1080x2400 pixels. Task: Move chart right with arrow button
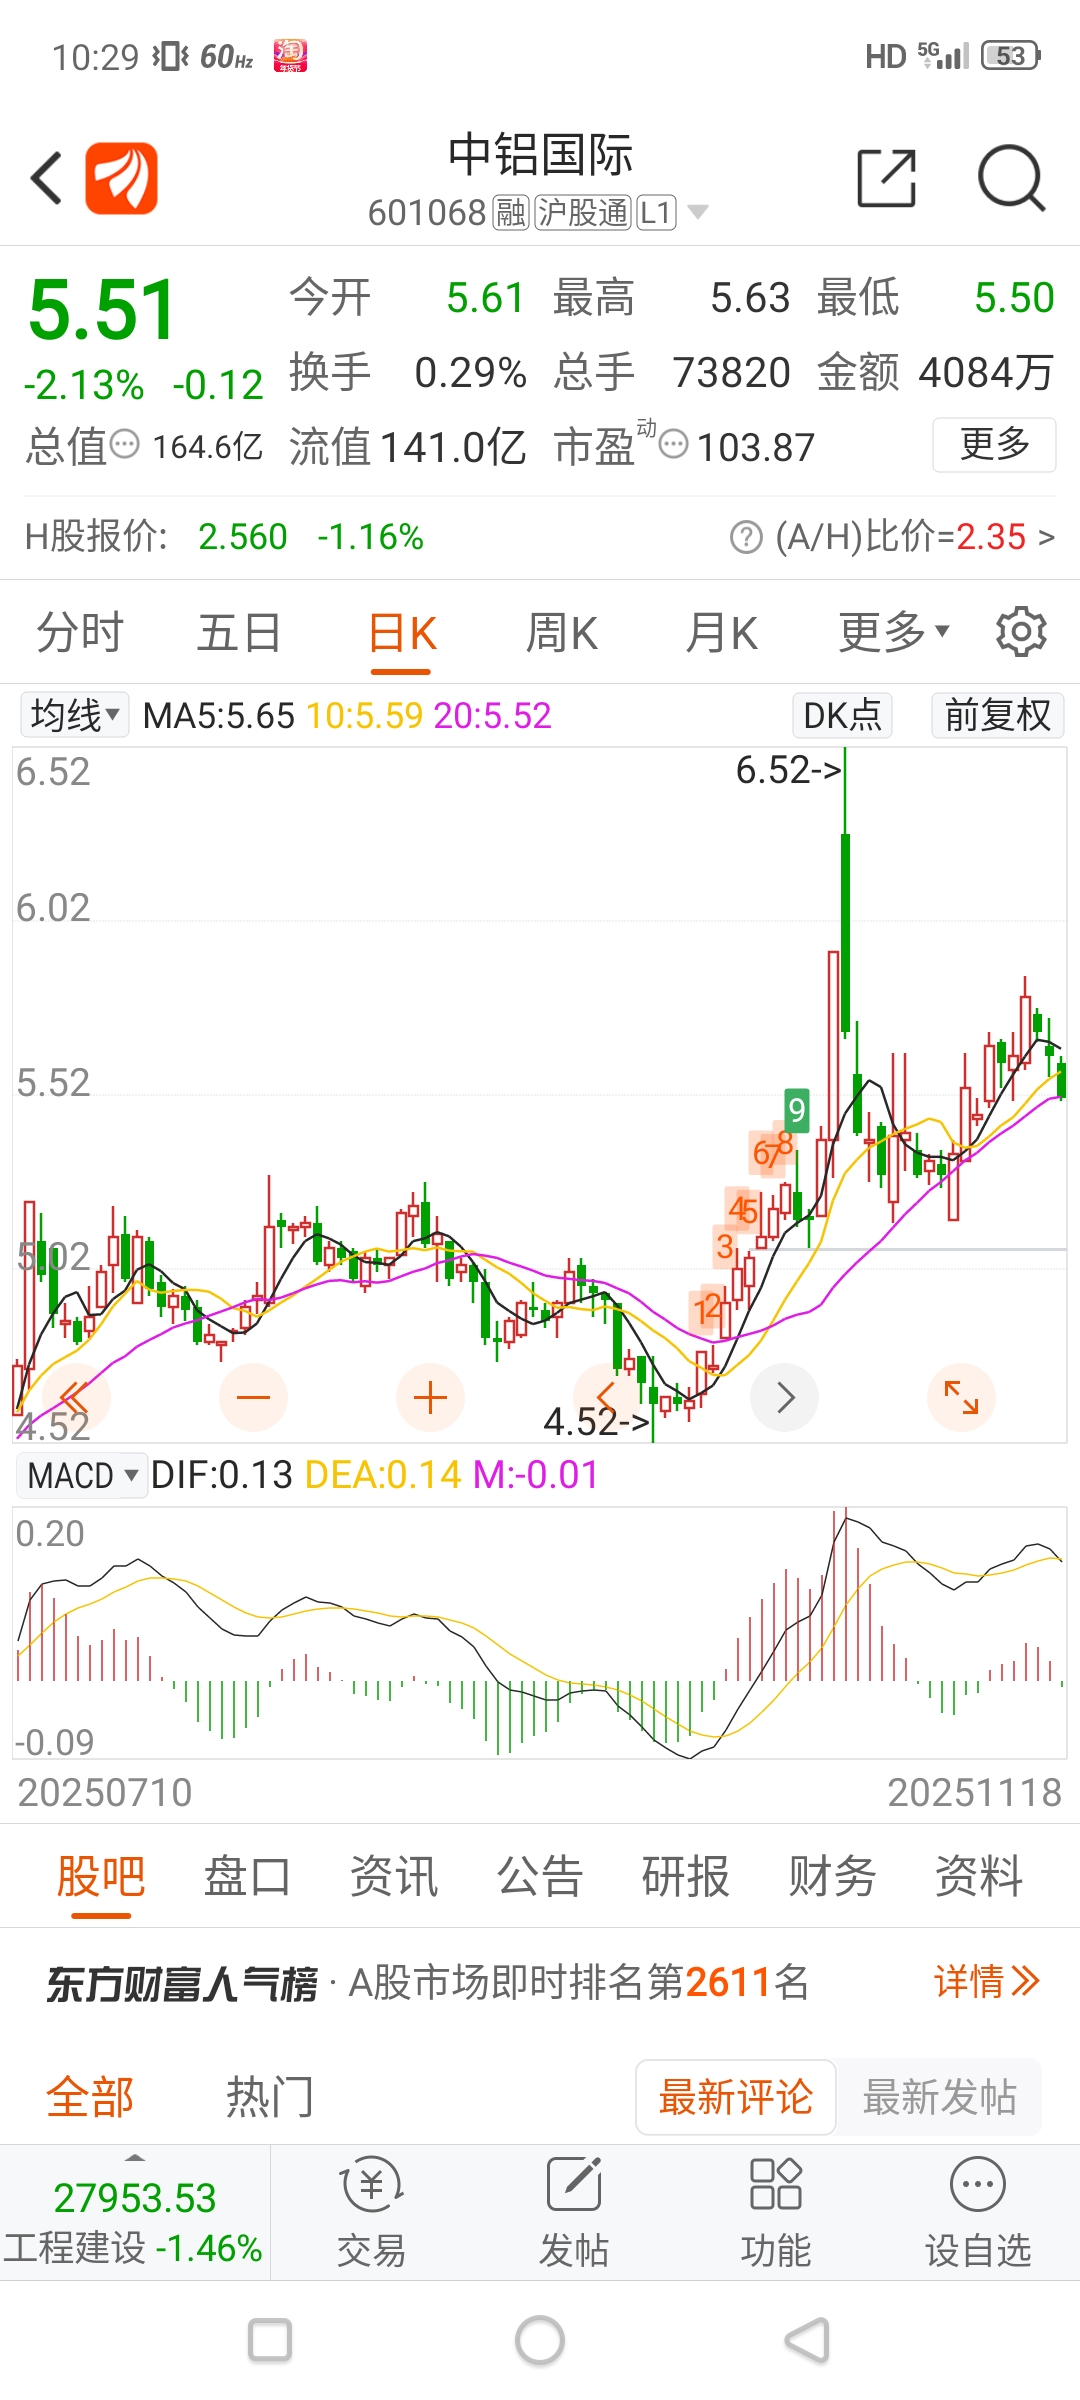pyautogui.click(x=784, y=1397)
